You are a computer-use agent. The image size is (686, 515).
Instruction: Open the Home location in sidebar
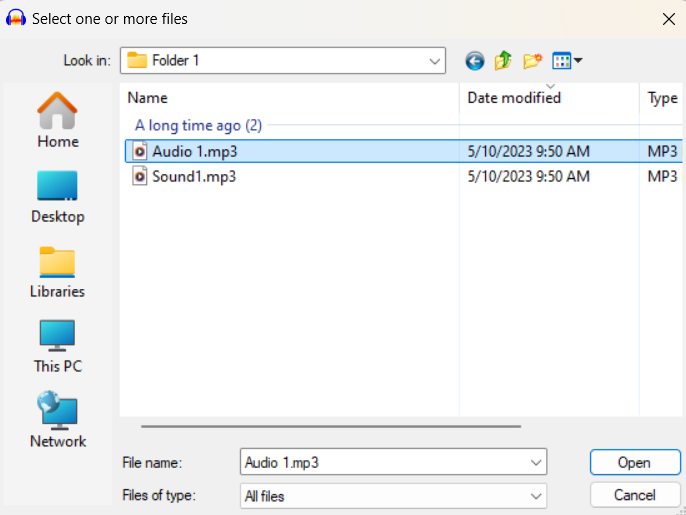(x=58, y=120)
